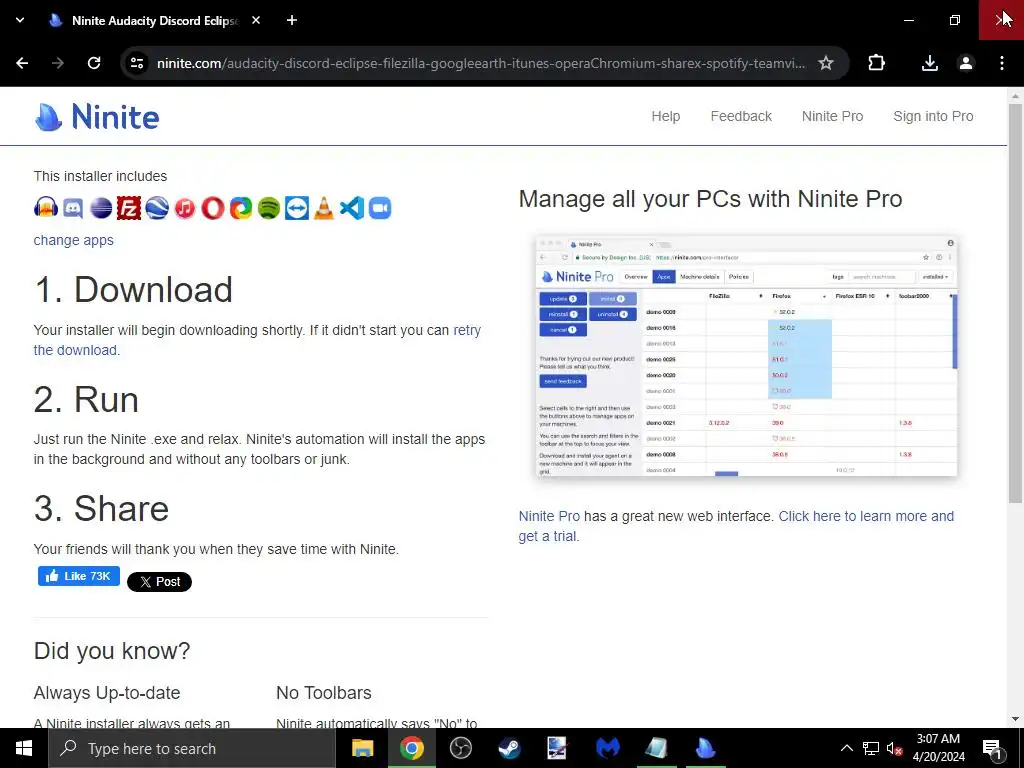Screen dimensions: 1024x768
Task: Click the X Post share button
Action: coord(159,582)
